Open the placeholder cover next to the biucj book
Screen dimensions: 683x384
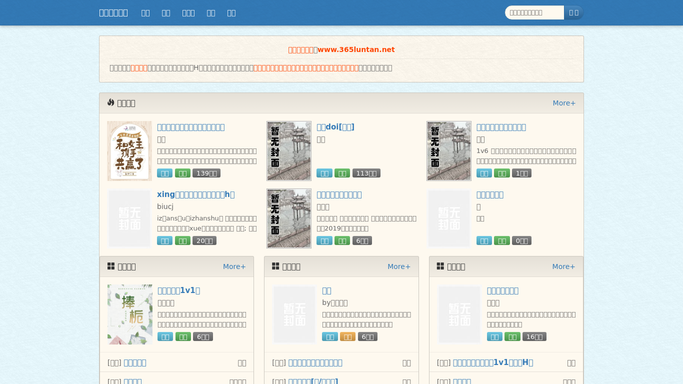coord(129,218)
